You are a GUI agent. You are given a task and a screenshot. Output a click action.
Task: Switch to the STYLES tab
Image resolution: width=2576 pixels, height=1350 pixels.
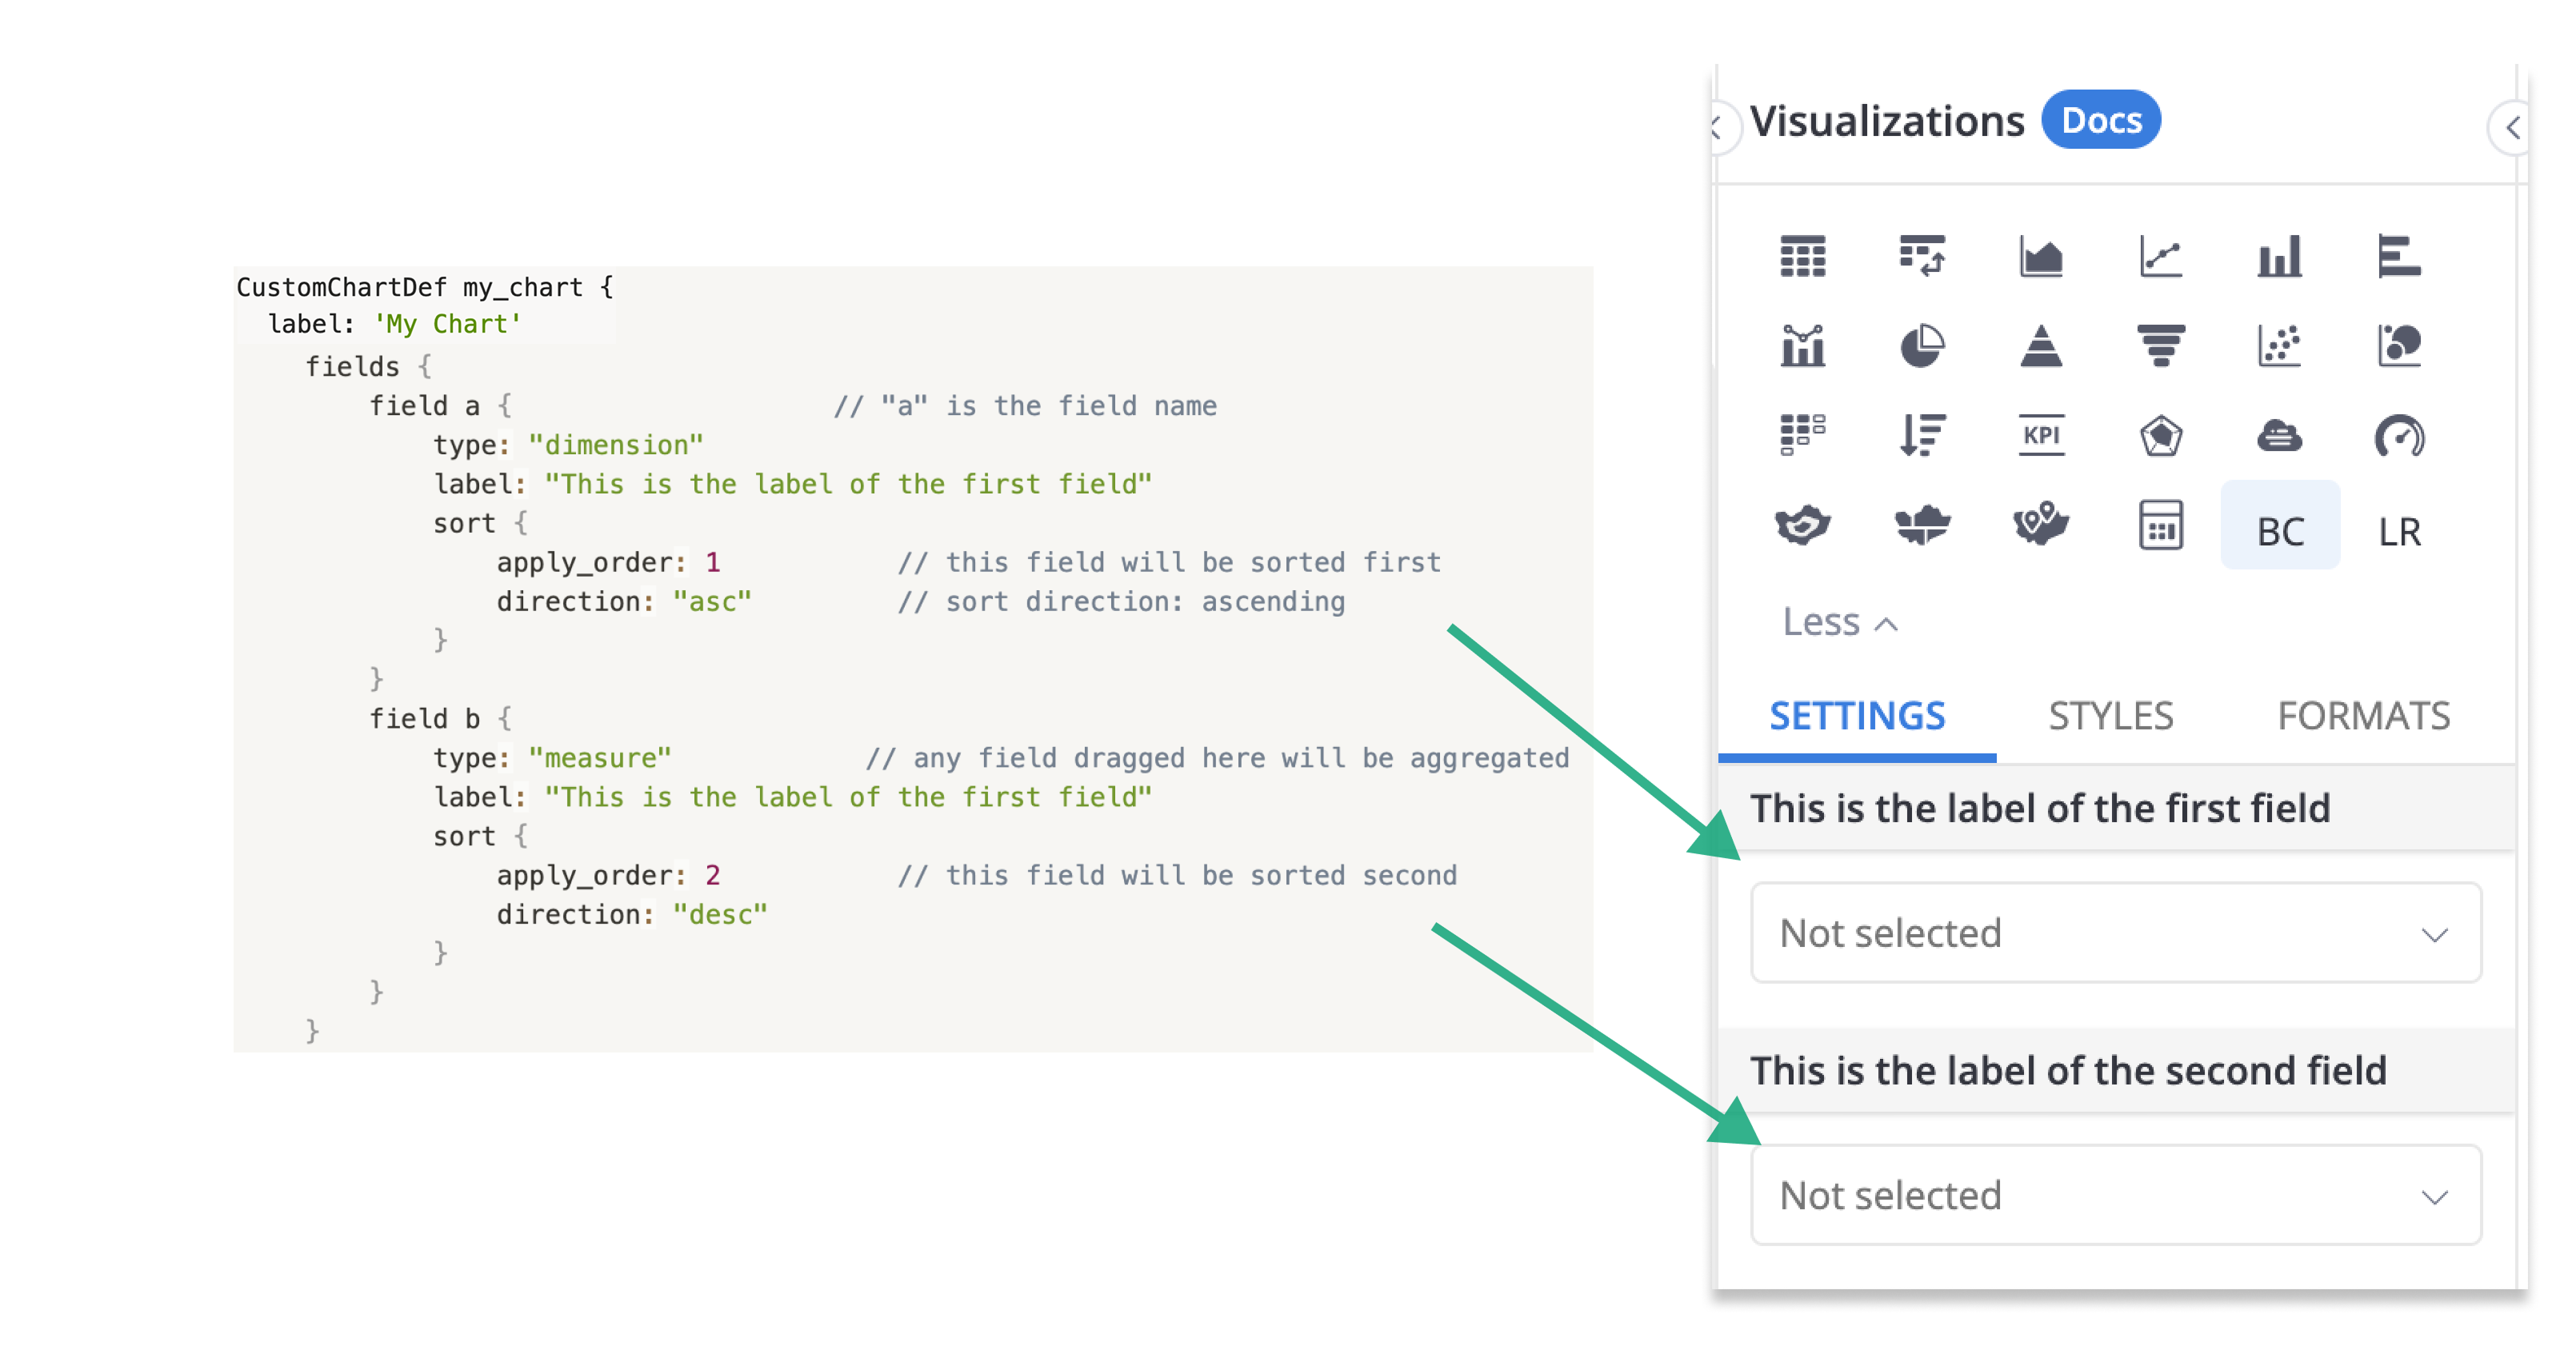coord(2110,715)
